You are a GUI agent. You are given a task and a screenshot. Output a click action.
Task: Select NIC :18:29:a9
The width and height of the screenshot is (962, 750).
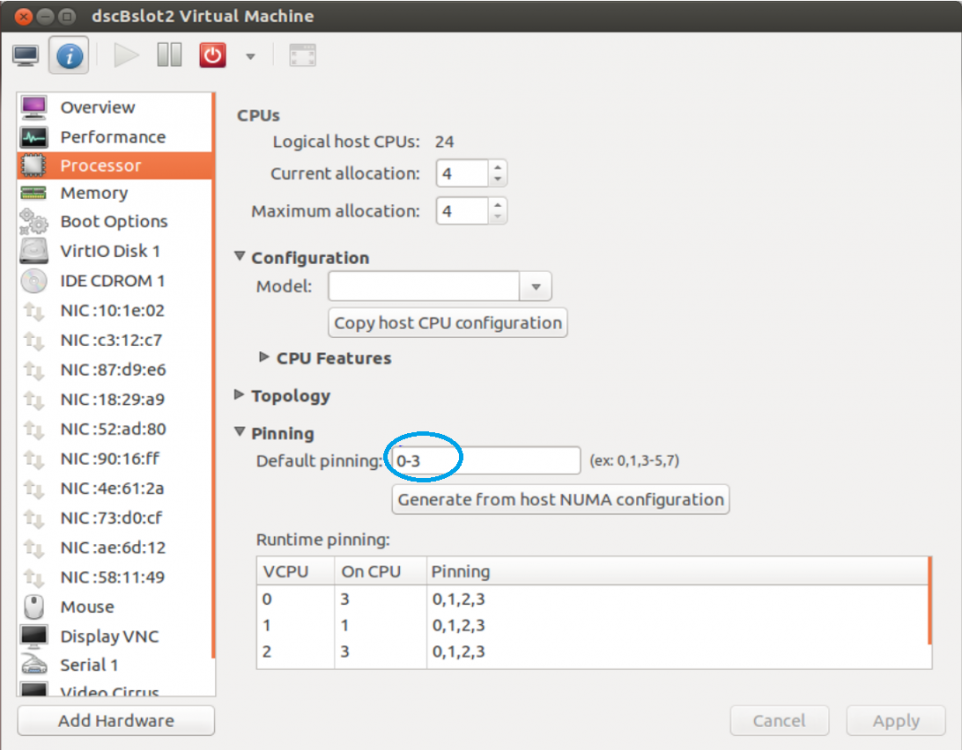pos(115,400)
